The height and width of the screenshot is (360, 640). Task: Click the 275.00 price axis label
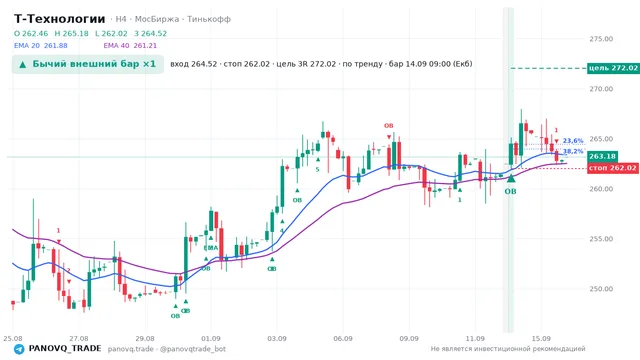point(601,39)
